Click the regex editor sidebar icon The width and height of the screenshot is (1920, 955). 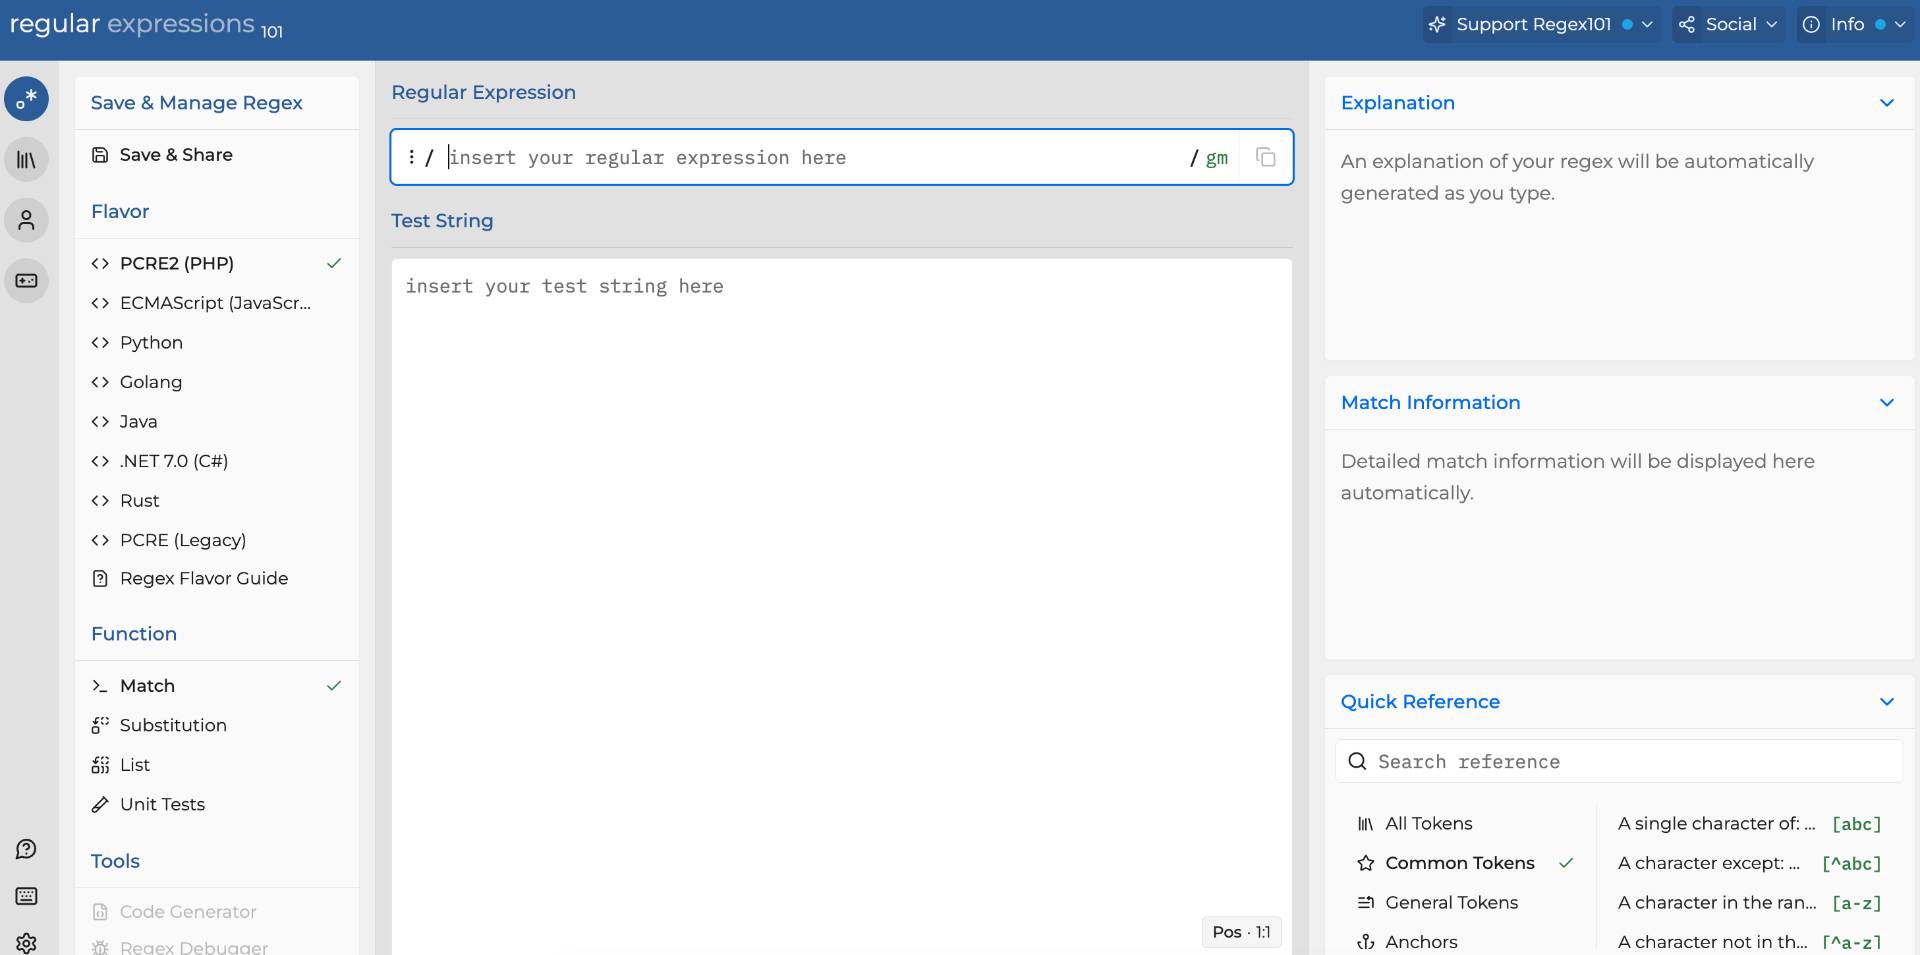tap(27, 99)
